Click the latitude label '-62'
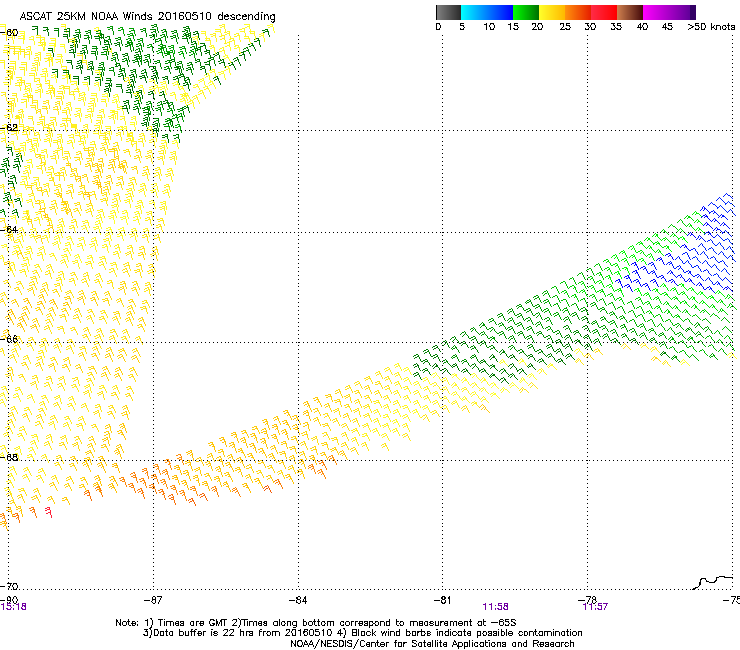 pos(9,128)
